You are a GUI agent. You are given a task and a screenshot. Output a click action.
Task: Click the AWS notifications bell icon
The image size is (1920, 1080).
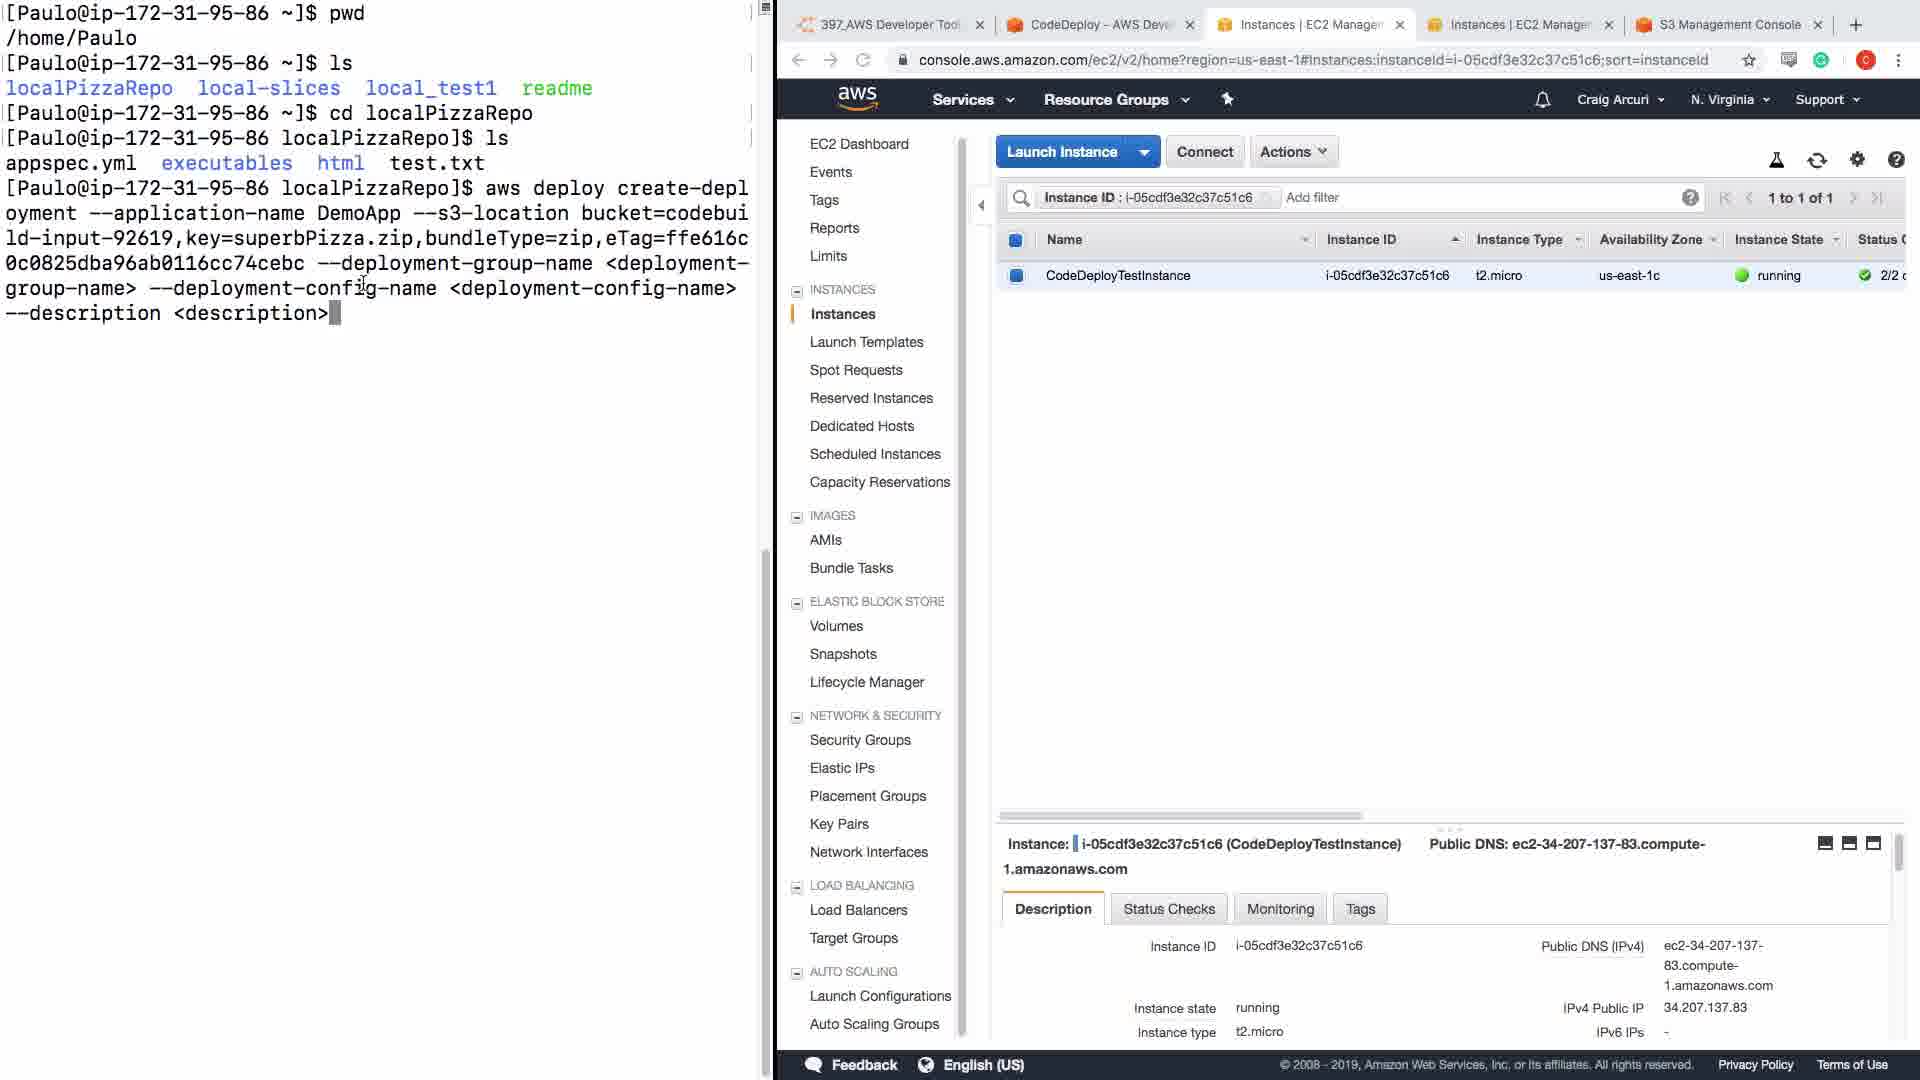(1542, 100)
